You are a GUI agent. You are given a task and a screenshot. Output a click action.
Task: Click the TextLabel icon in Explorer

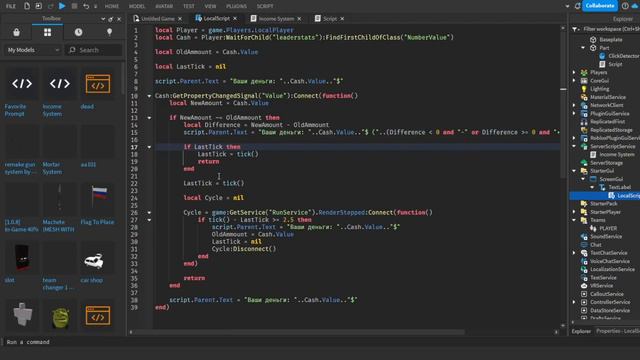click(x=602, y=187)
